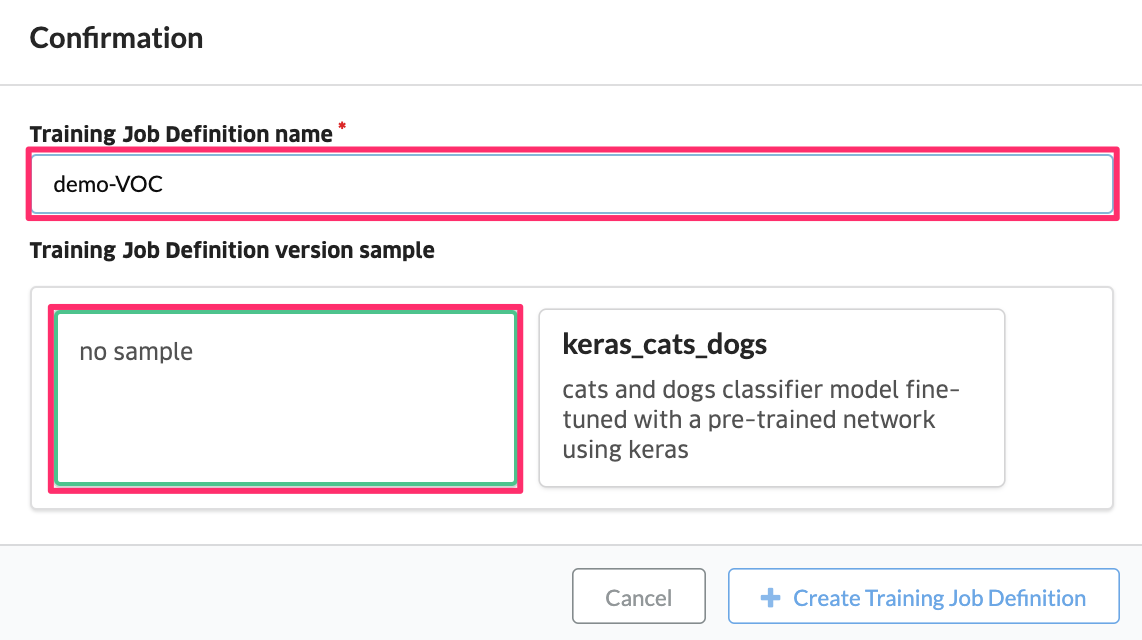Click "Training Job Definition version sample" label
Screen dimensions: 1142x640
point(232,250)
